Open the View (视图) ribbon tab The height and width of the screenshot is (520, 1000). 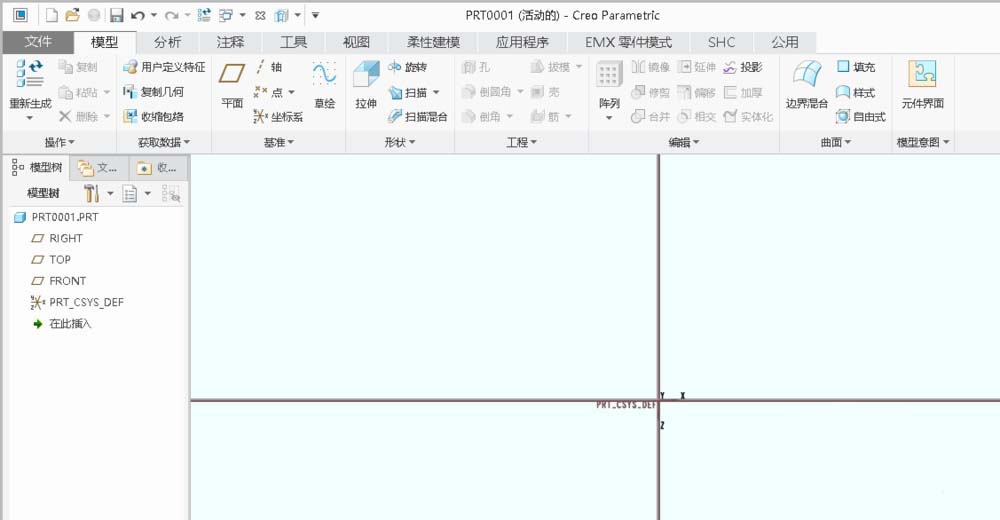click(357, 42)
